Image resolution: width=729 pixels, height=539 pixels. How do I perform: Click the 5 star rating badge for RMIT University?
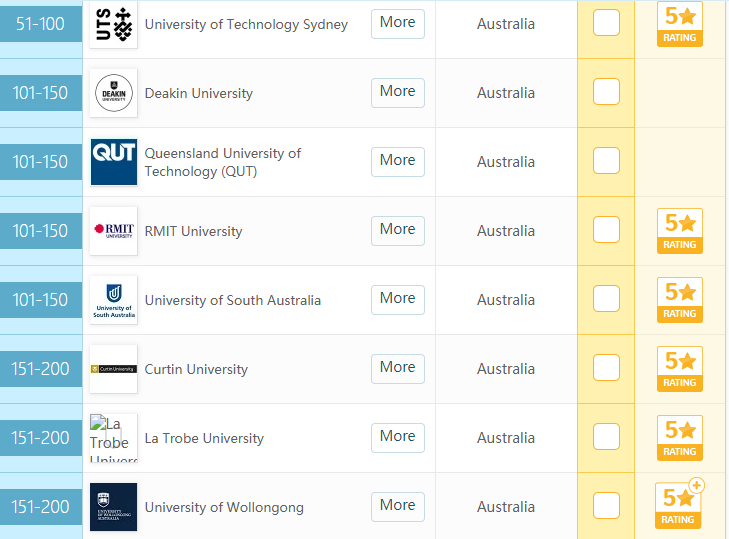coord(679,231)
